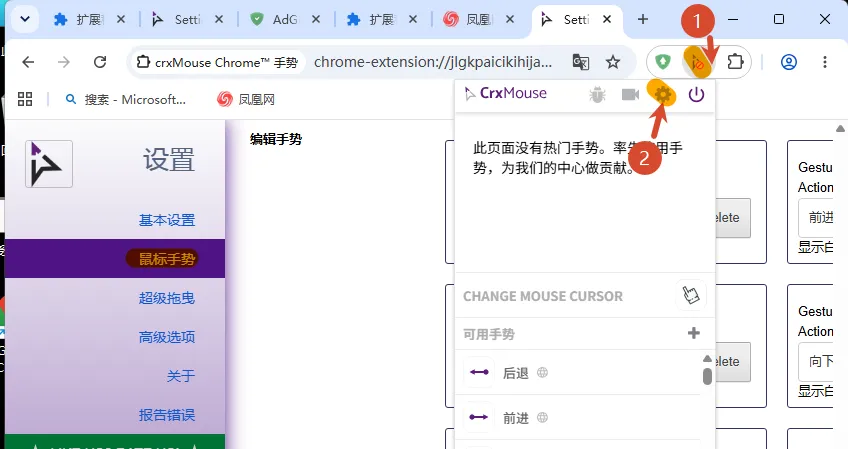
Task: Open the Chrome profile avatar
Action: point(789,62)
